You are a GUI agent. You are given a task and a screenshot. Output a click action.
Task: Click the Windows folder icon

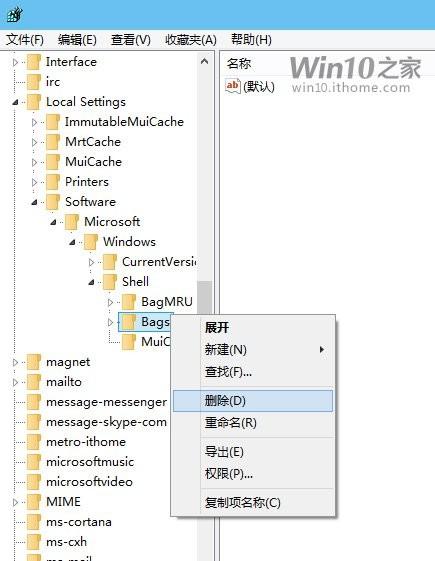(91, 242)
